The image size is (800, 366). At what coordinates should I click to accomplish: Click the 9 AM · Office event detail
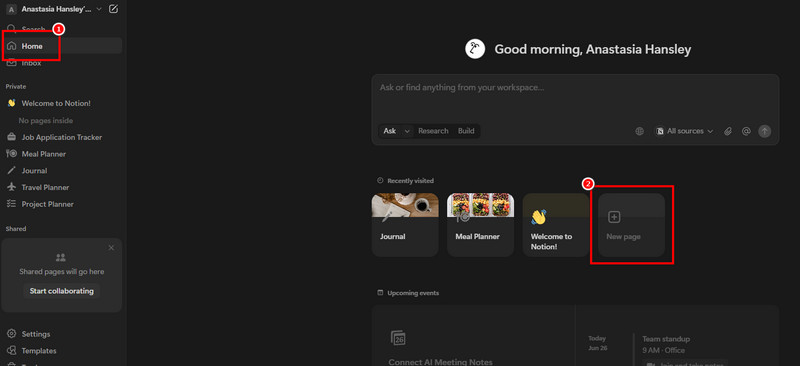(663, 351)
